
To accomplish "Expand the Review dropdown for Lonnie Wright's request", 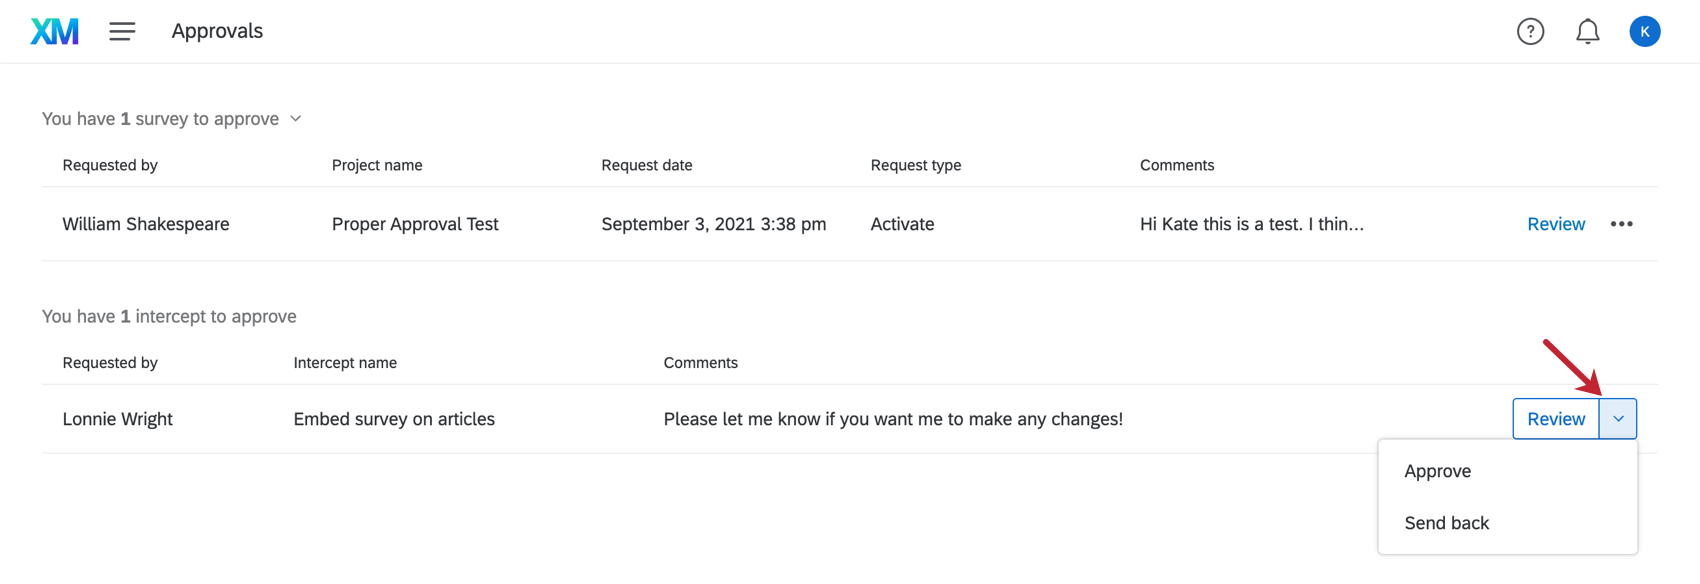I will (x=1620, y=419).
